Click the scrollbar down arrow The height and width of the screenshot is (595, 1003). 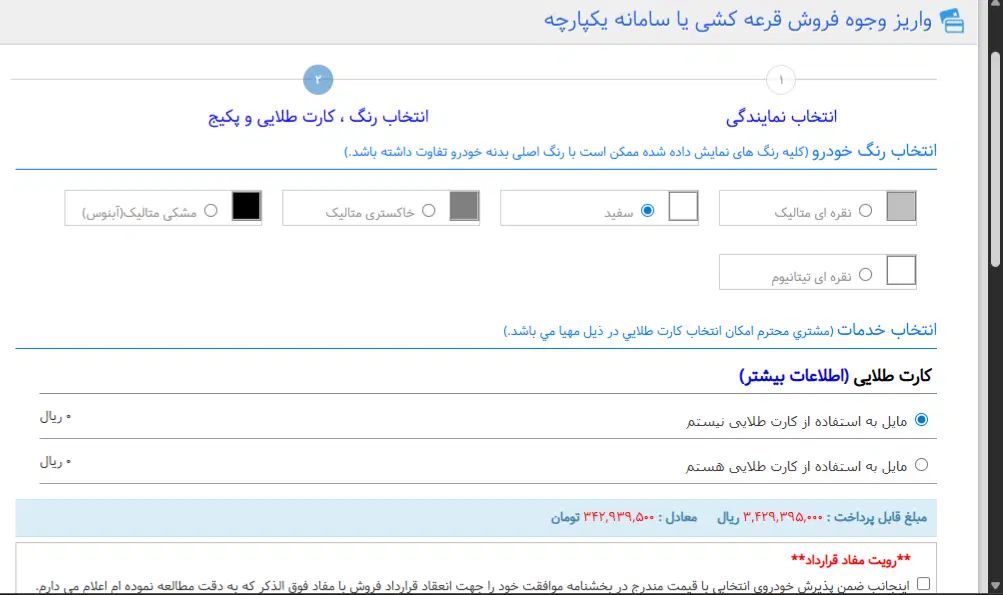click(x=995, y=585)
